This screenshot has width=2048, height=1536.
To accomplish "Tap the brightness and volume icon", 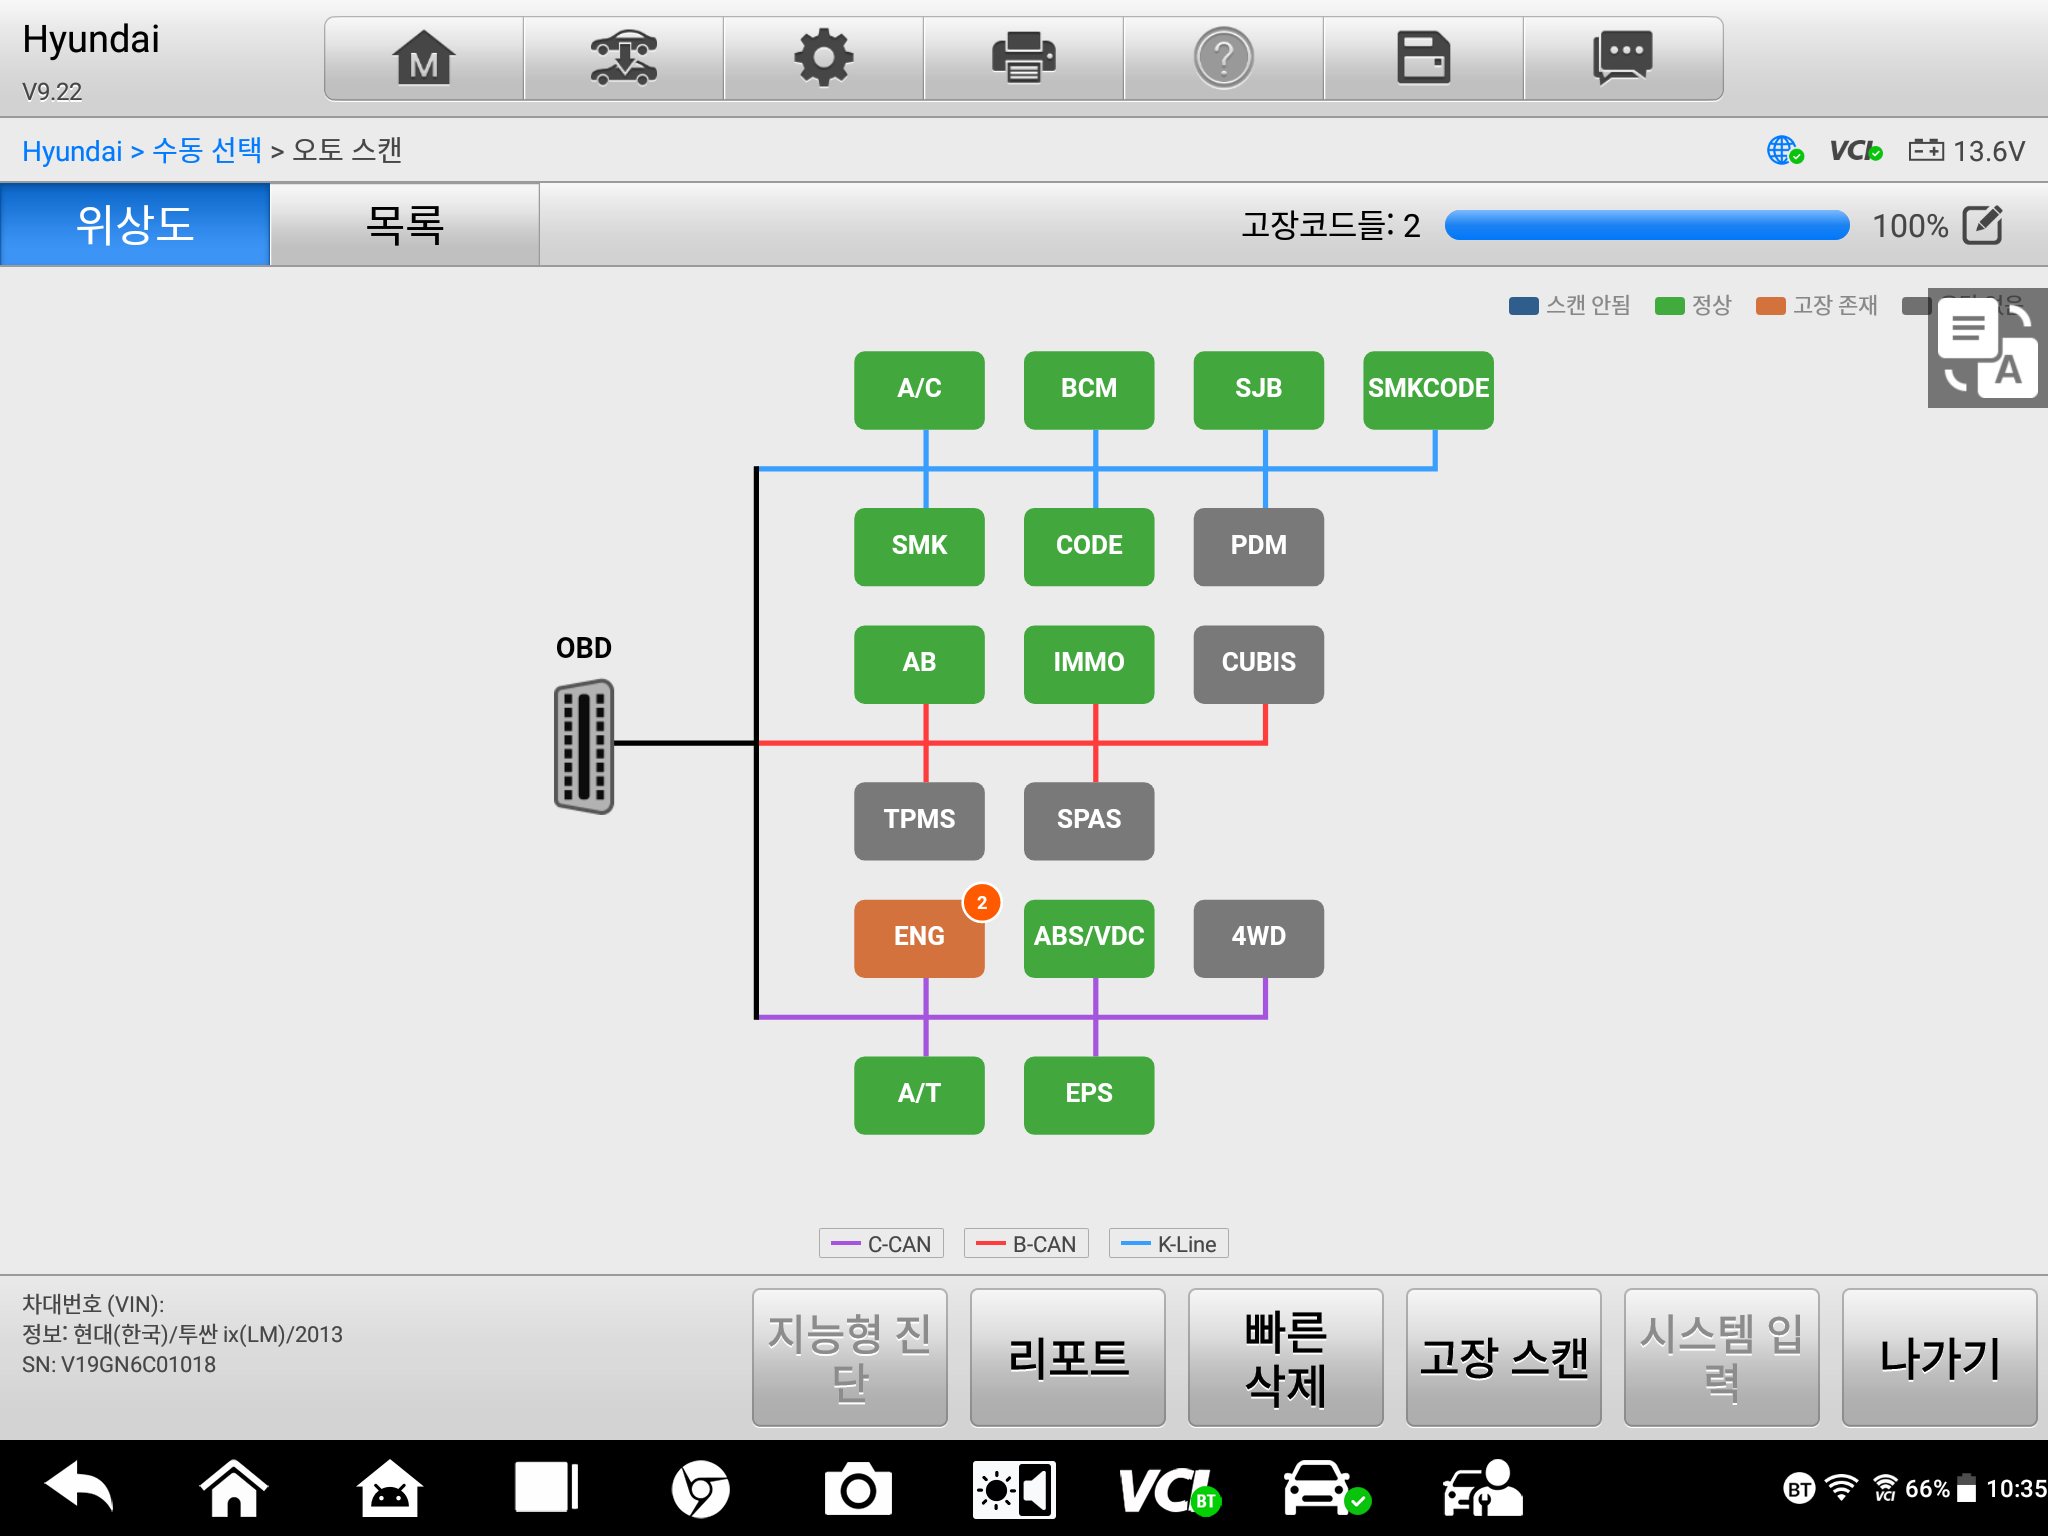I will pos(1014,1489).
